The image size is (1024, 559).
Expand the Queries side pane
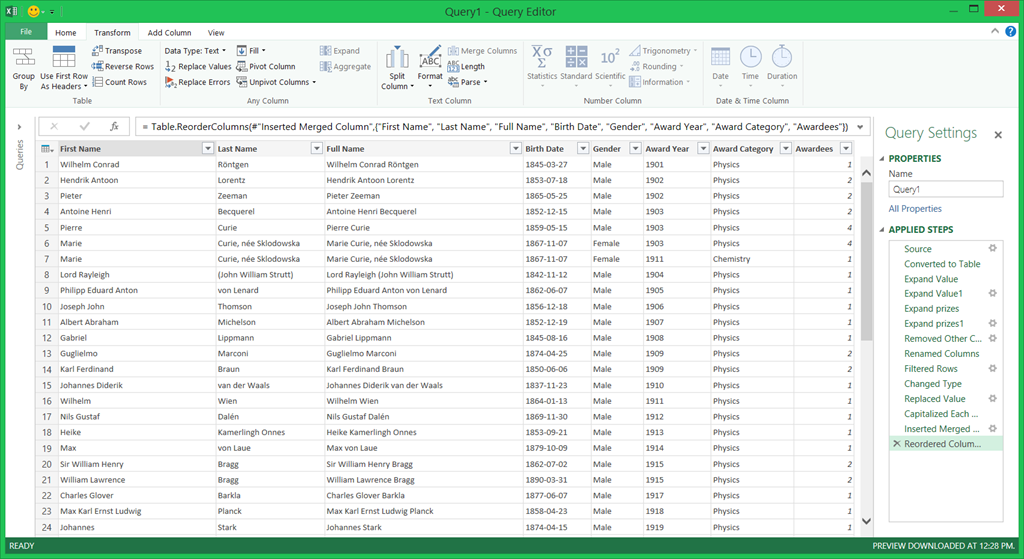19,127
